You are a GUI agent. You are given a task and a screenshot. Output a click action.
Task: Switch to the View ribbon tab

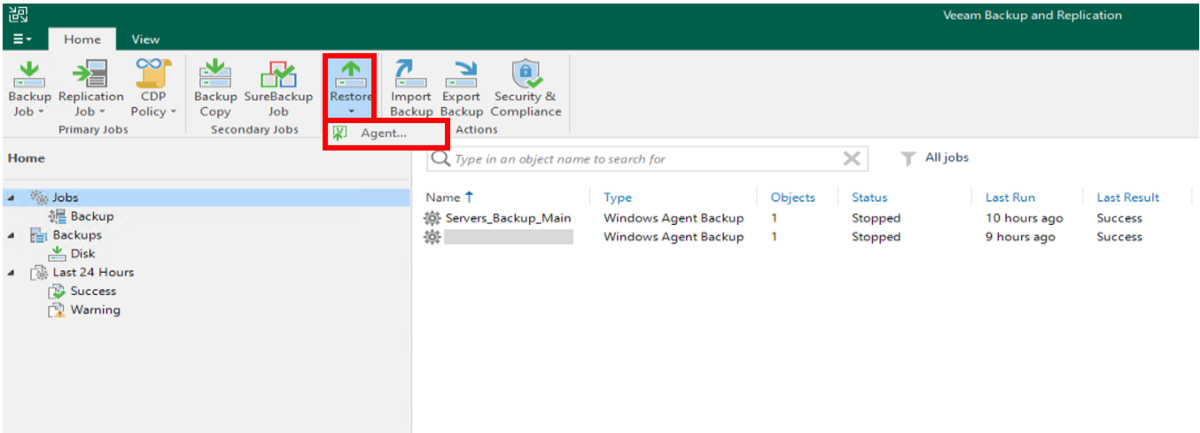145,39
